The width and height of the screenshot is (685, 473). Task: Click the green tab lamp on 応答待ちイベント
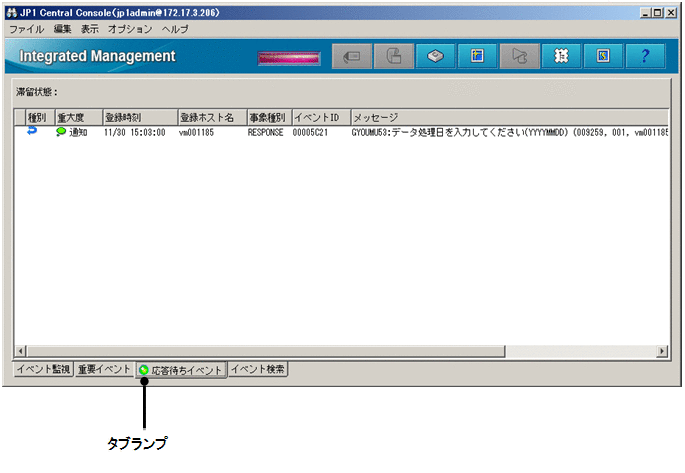[144, 370]
